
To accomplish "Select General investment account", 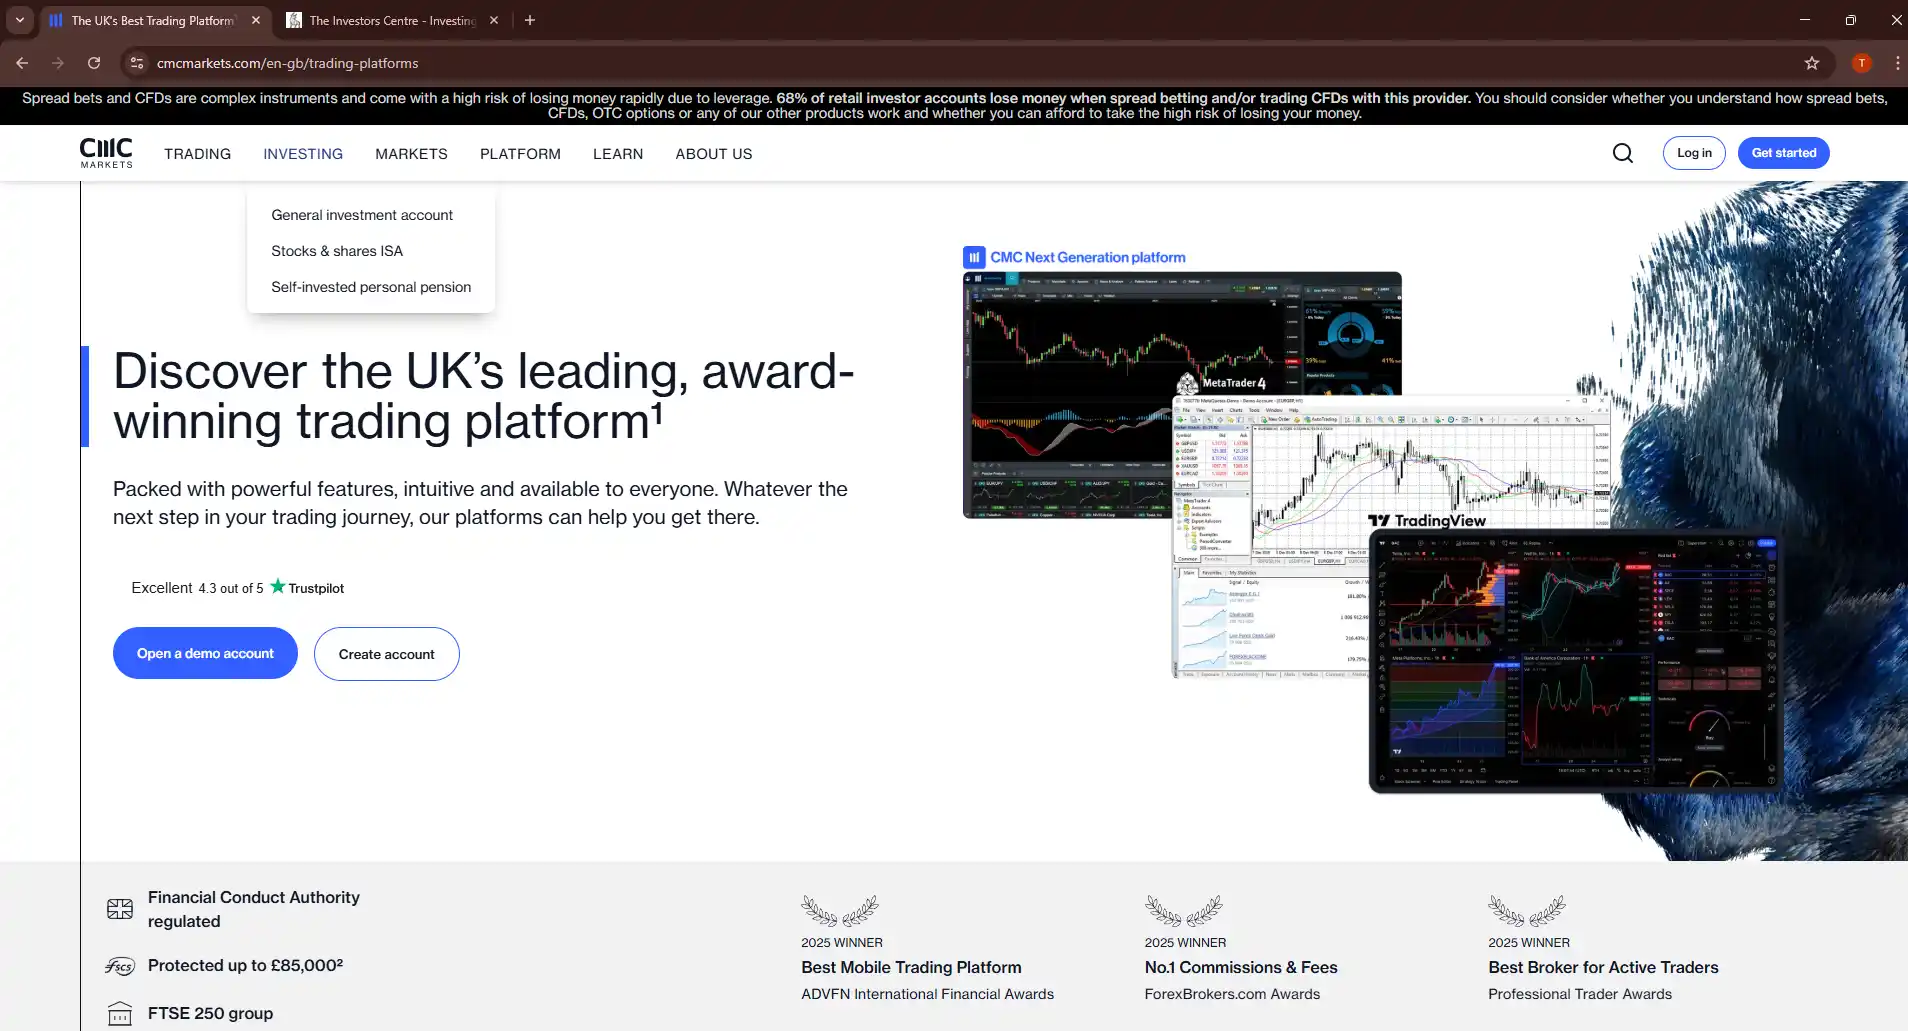I will click(x=362, y=215).
